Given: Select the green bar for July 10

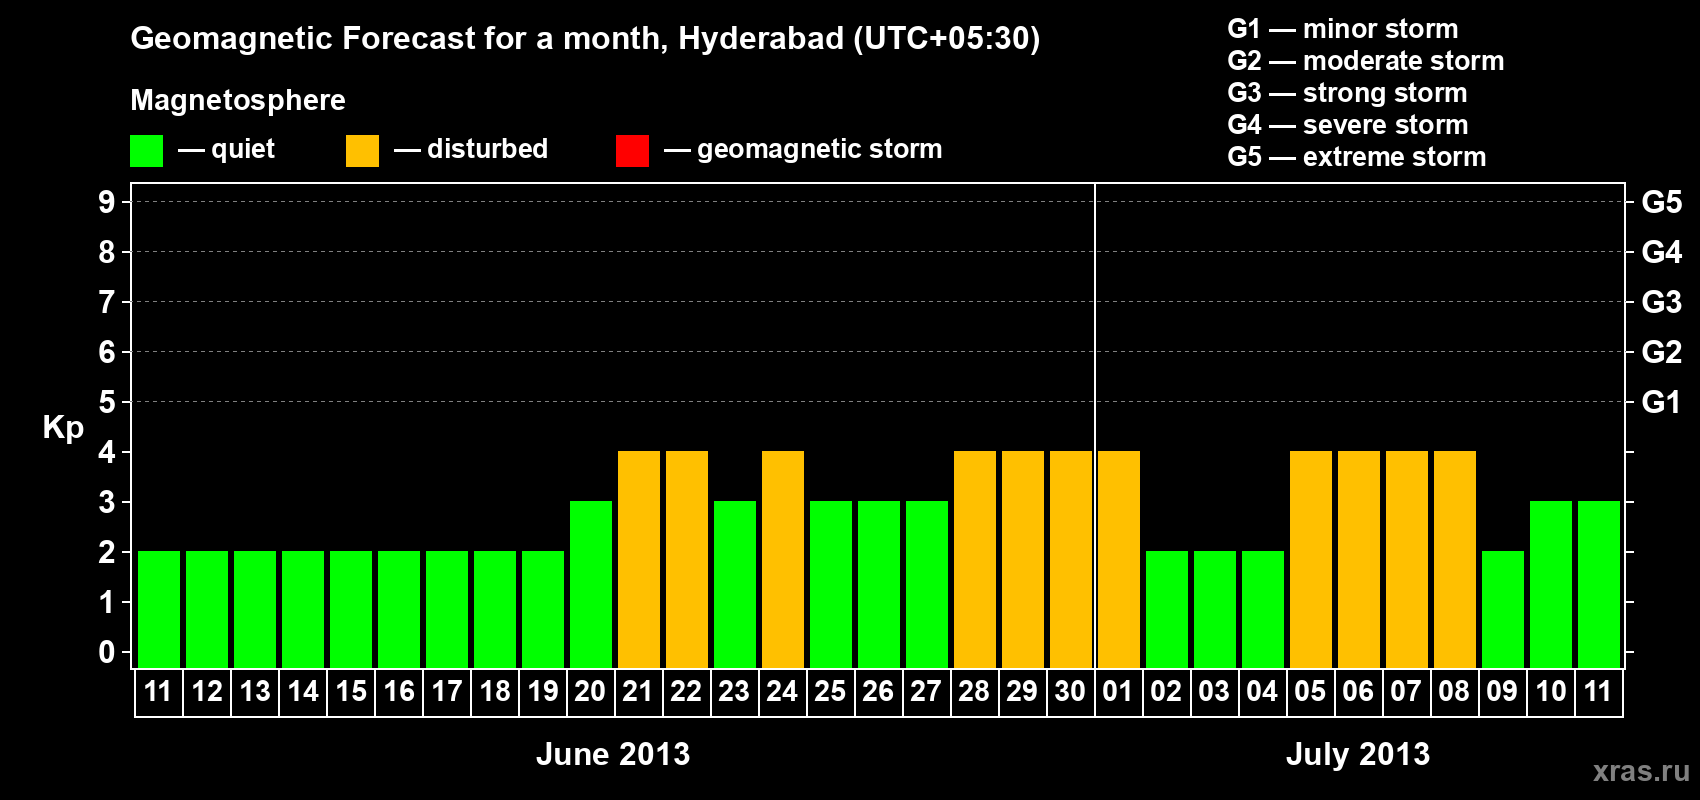Looking at the screenshot, I should (1551, 584).
